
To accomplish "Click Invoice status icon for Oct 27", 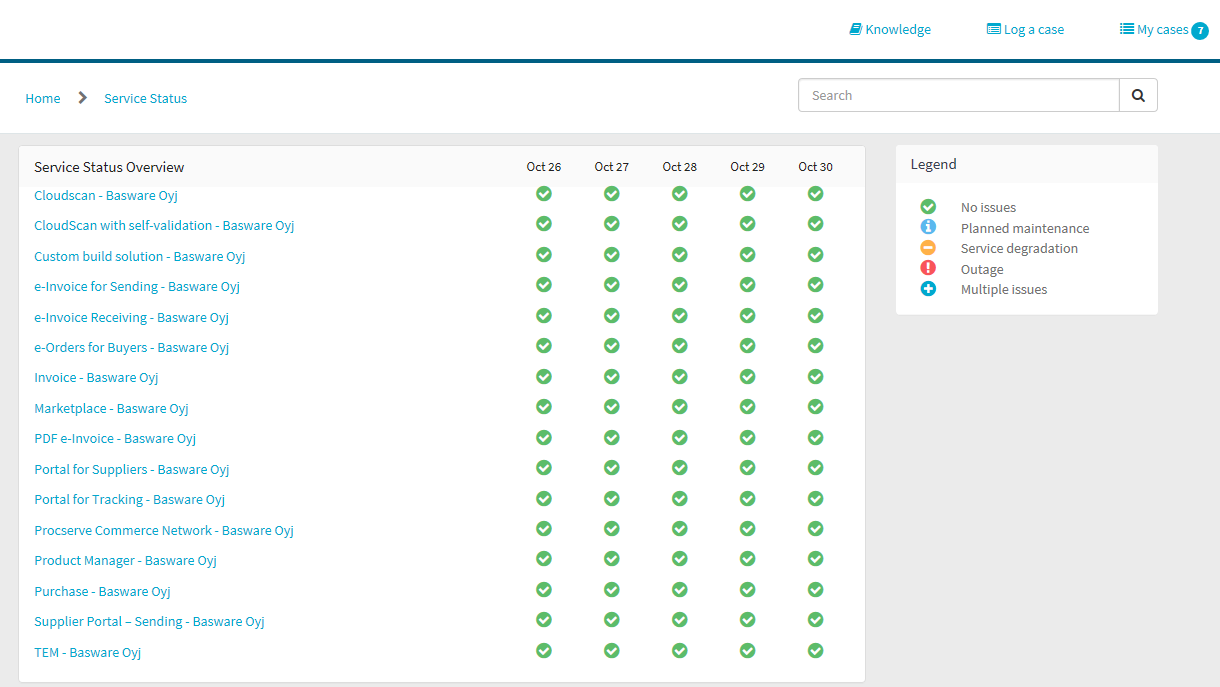I will point(612,376).
